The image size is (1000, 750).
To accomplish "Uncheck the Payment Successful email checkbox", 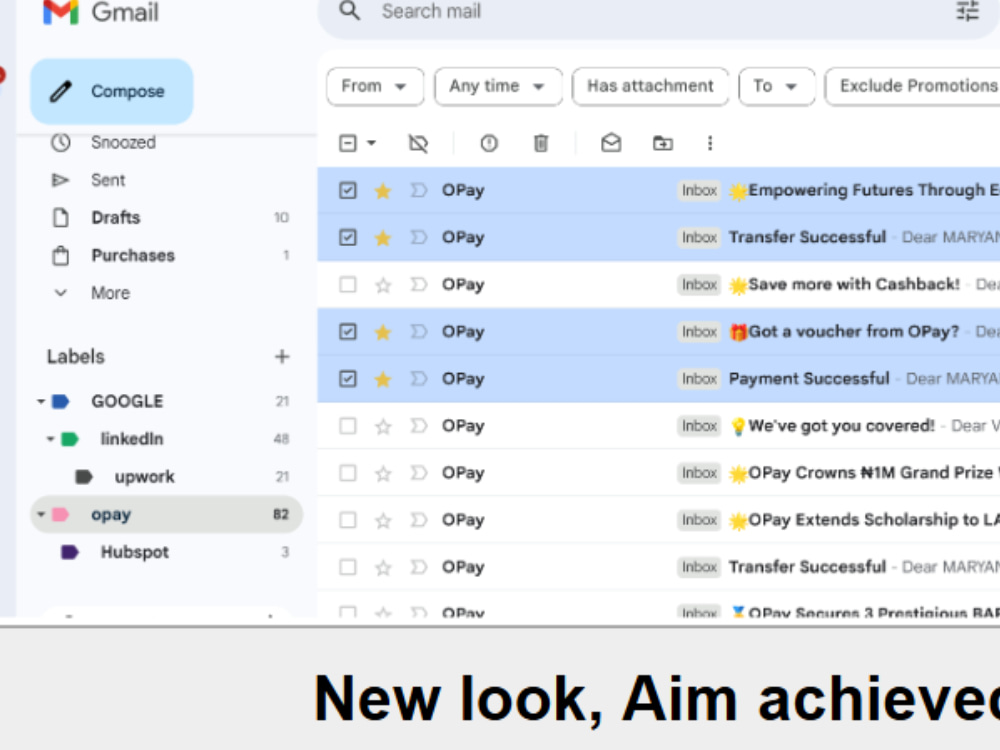I will coord(348,379).
